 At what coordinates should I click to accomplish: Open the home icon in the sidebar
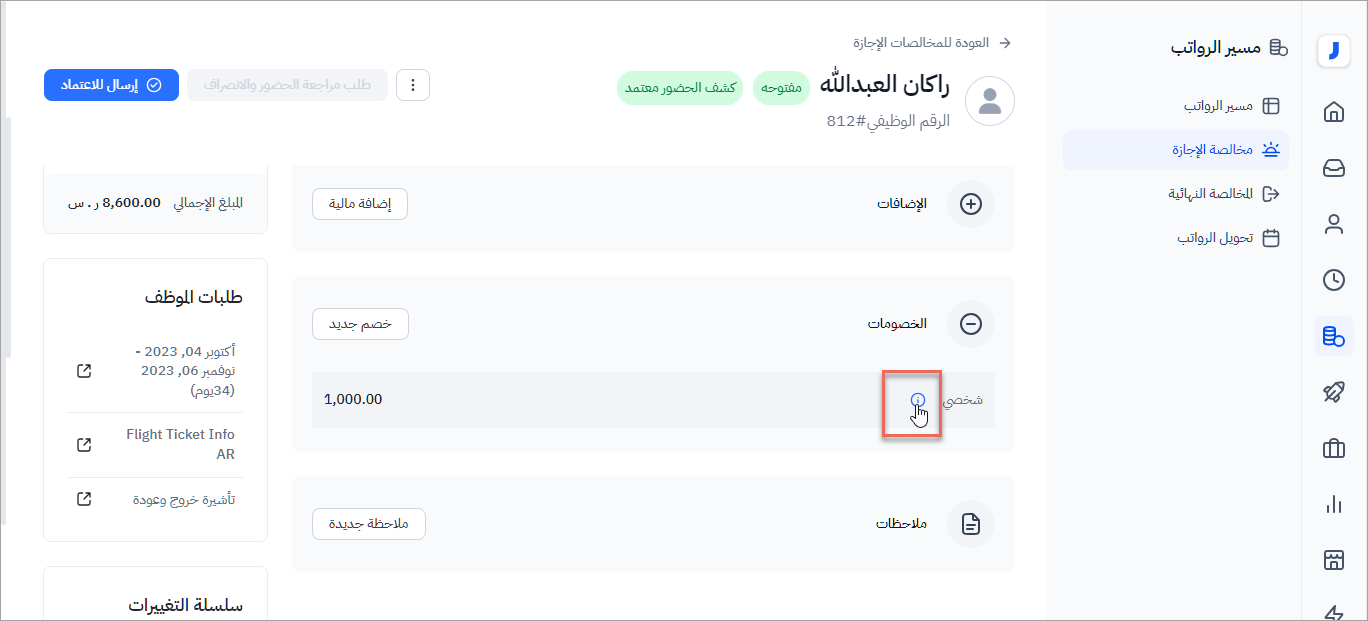click(x=1333, y=112)
